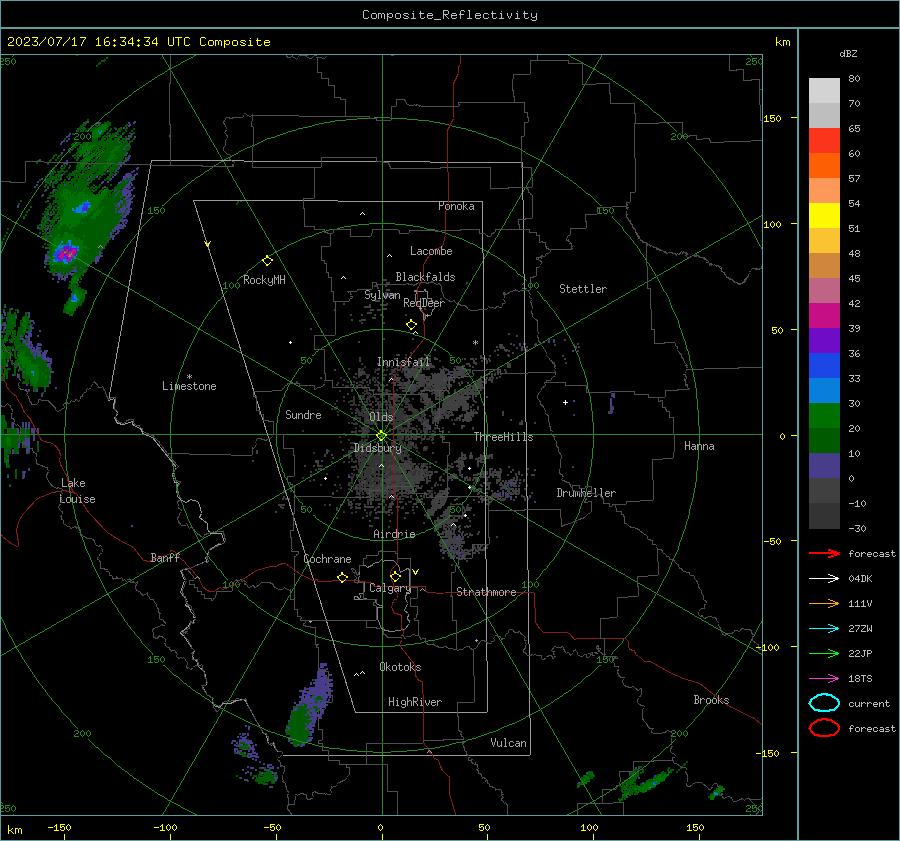Image resolution: width=900 pixels, height=841 pixels.
Task: Click yellow diamond marker near RockyMH
Action: coord(267,261)
